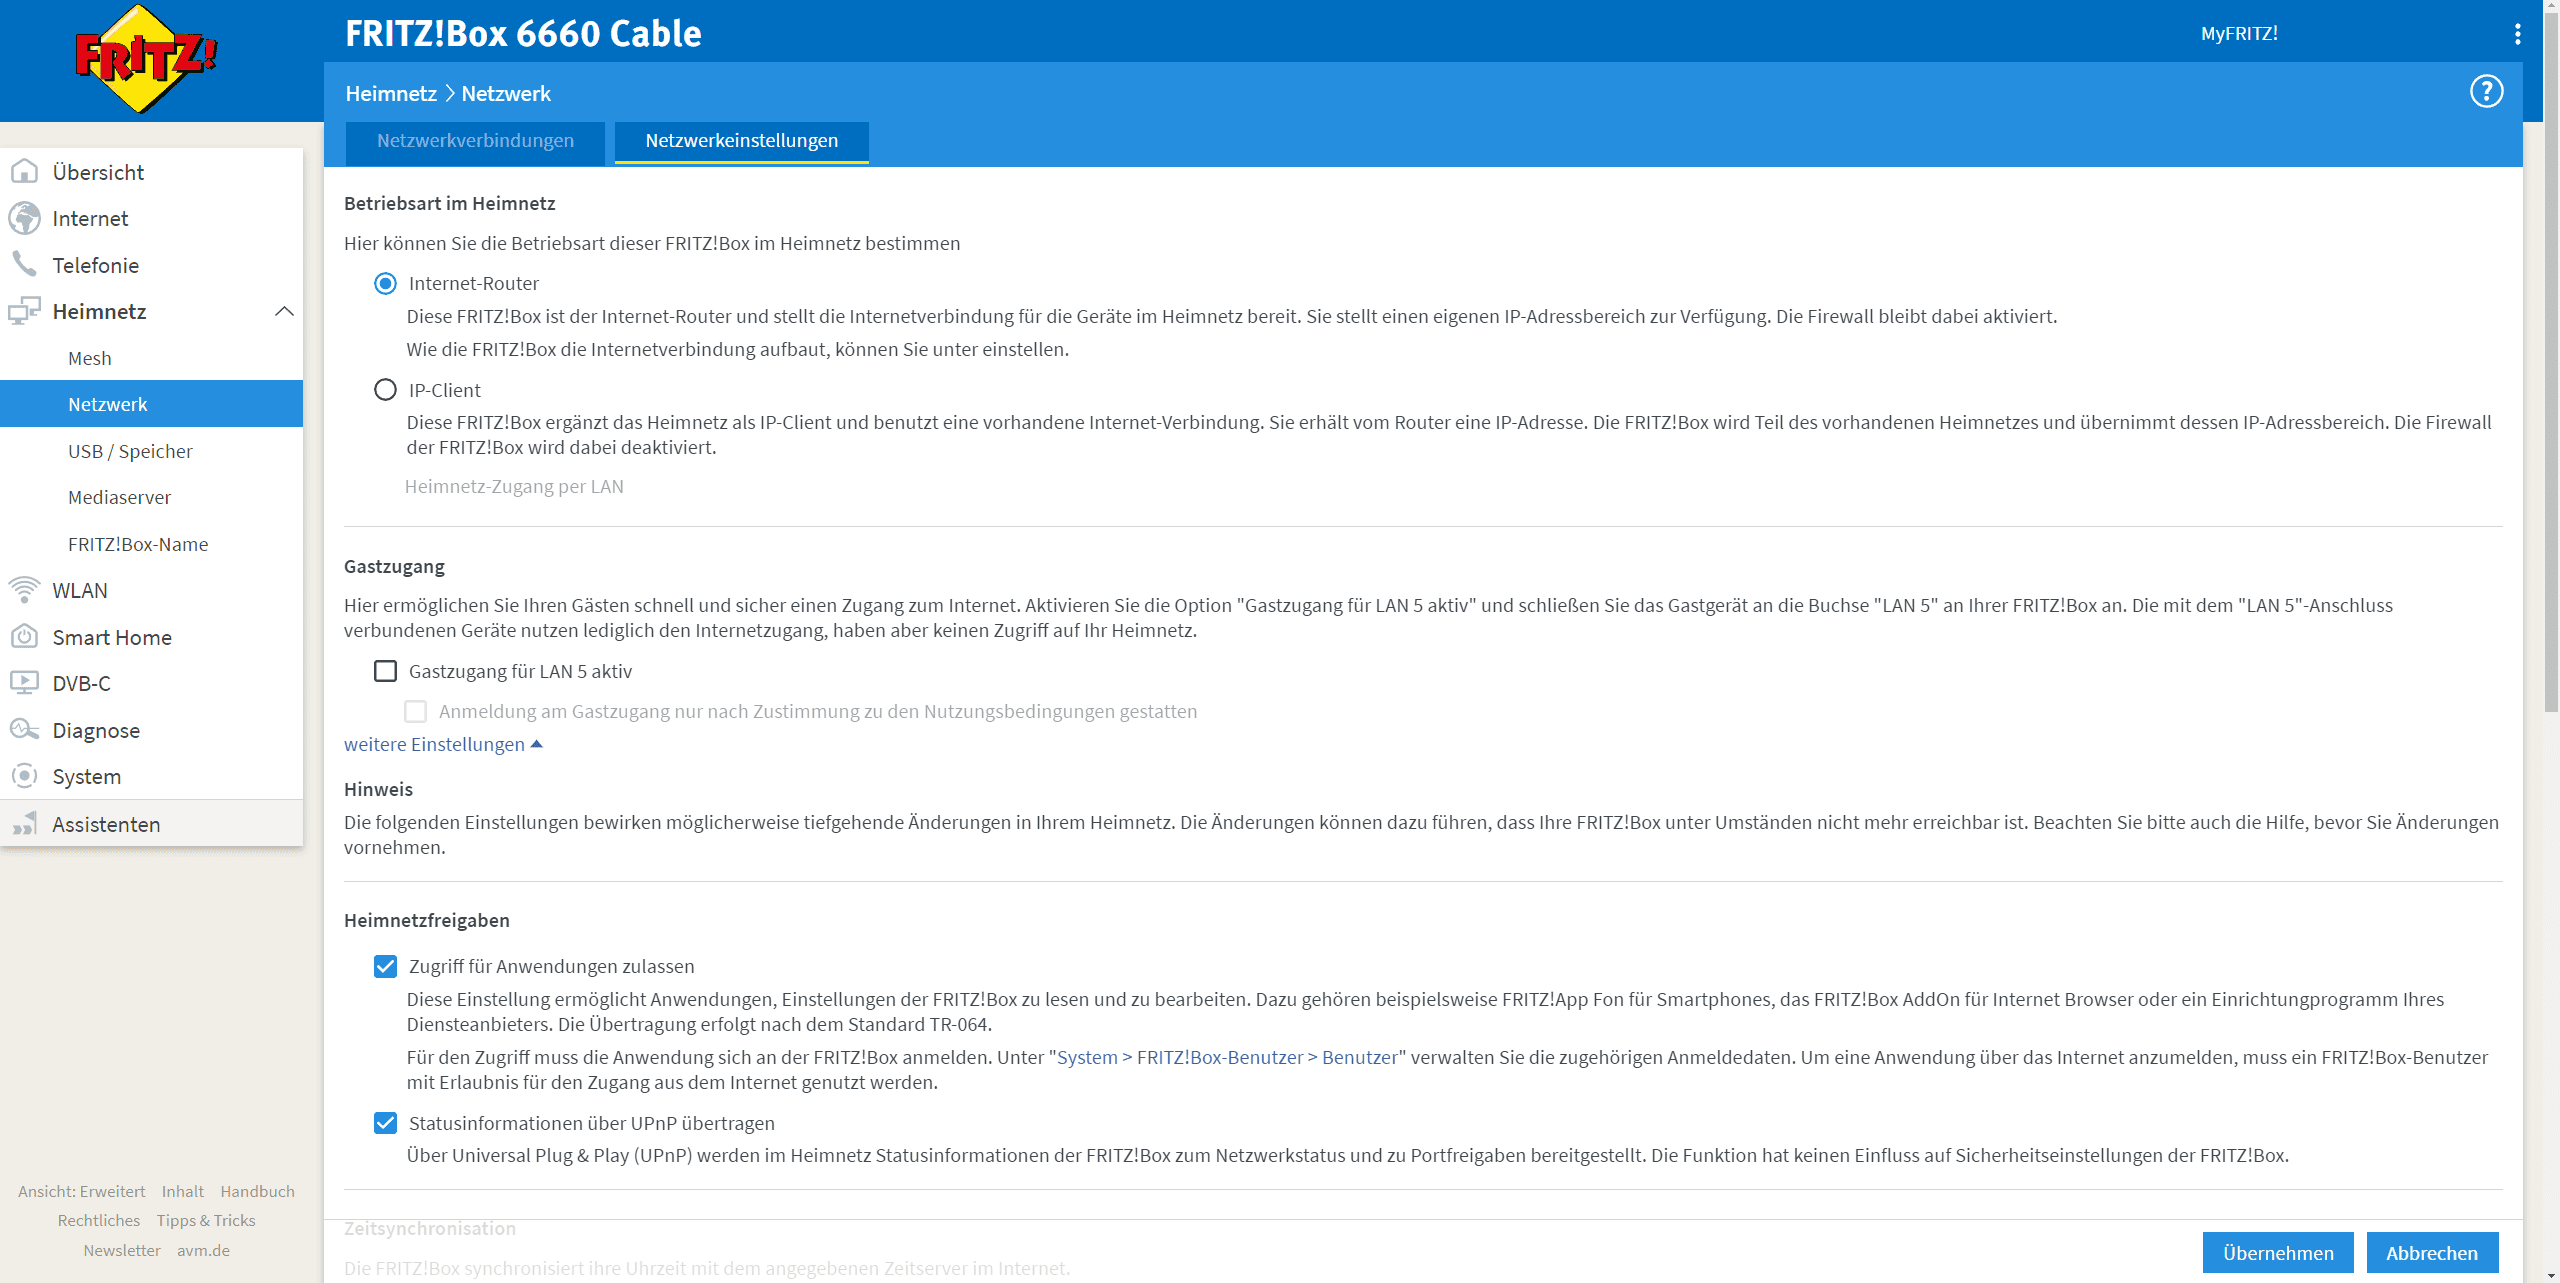Open avm.de footer link
Viewport: 2560px width, 1283px height.
pos(203,1250)
